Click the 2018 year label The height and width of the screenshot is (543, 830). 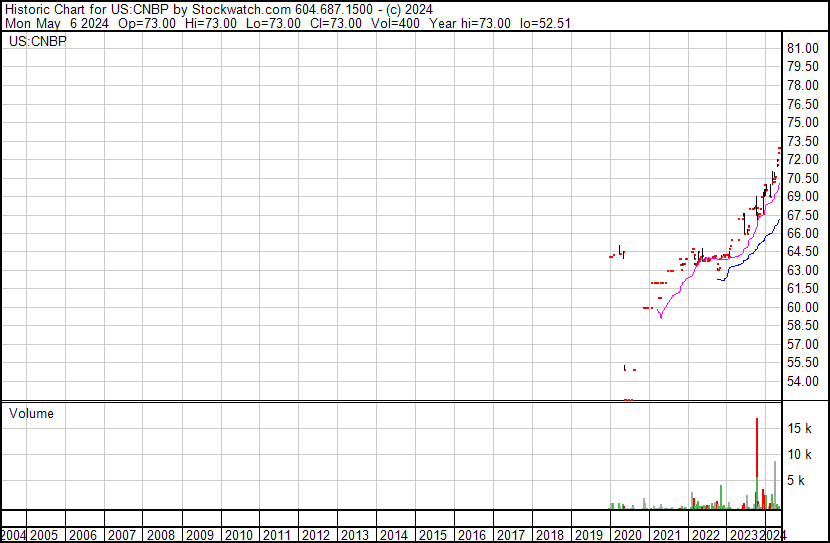pyautogui.click(x=549, y=535)
